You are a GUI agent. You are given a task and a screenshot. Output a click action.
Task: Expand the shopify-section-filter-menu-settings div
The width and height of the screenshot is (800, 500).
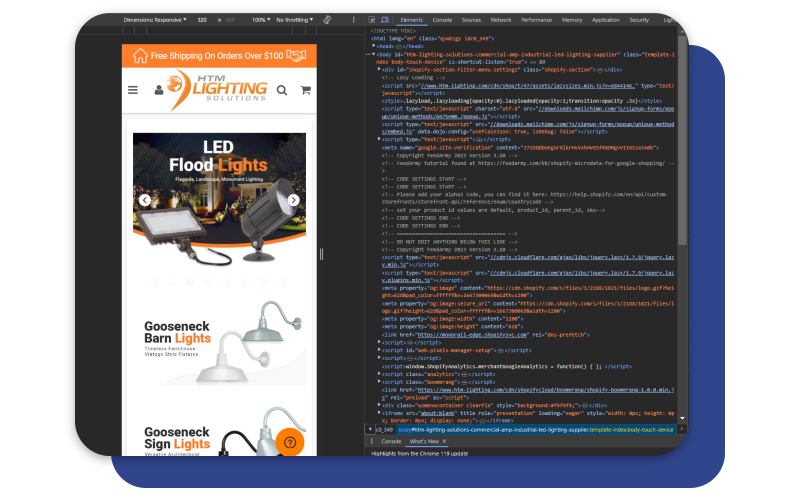(379, 69)
